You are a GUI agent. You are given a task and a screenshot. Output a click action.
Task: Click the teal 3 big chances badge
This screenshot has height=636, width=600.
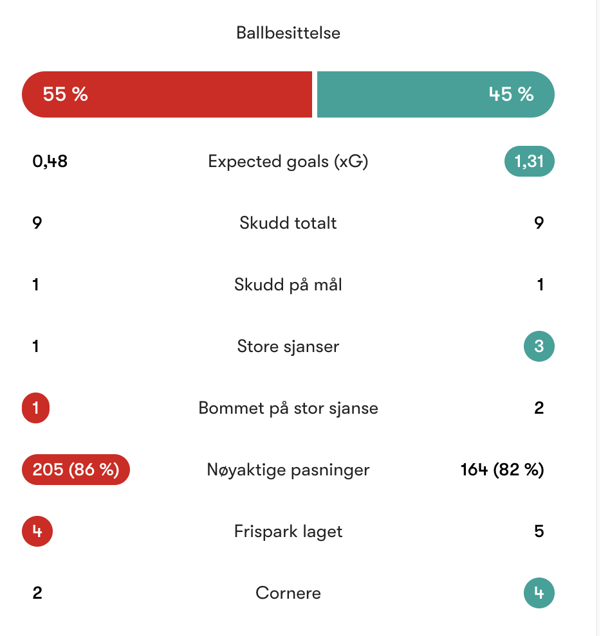tap(539, 347)
